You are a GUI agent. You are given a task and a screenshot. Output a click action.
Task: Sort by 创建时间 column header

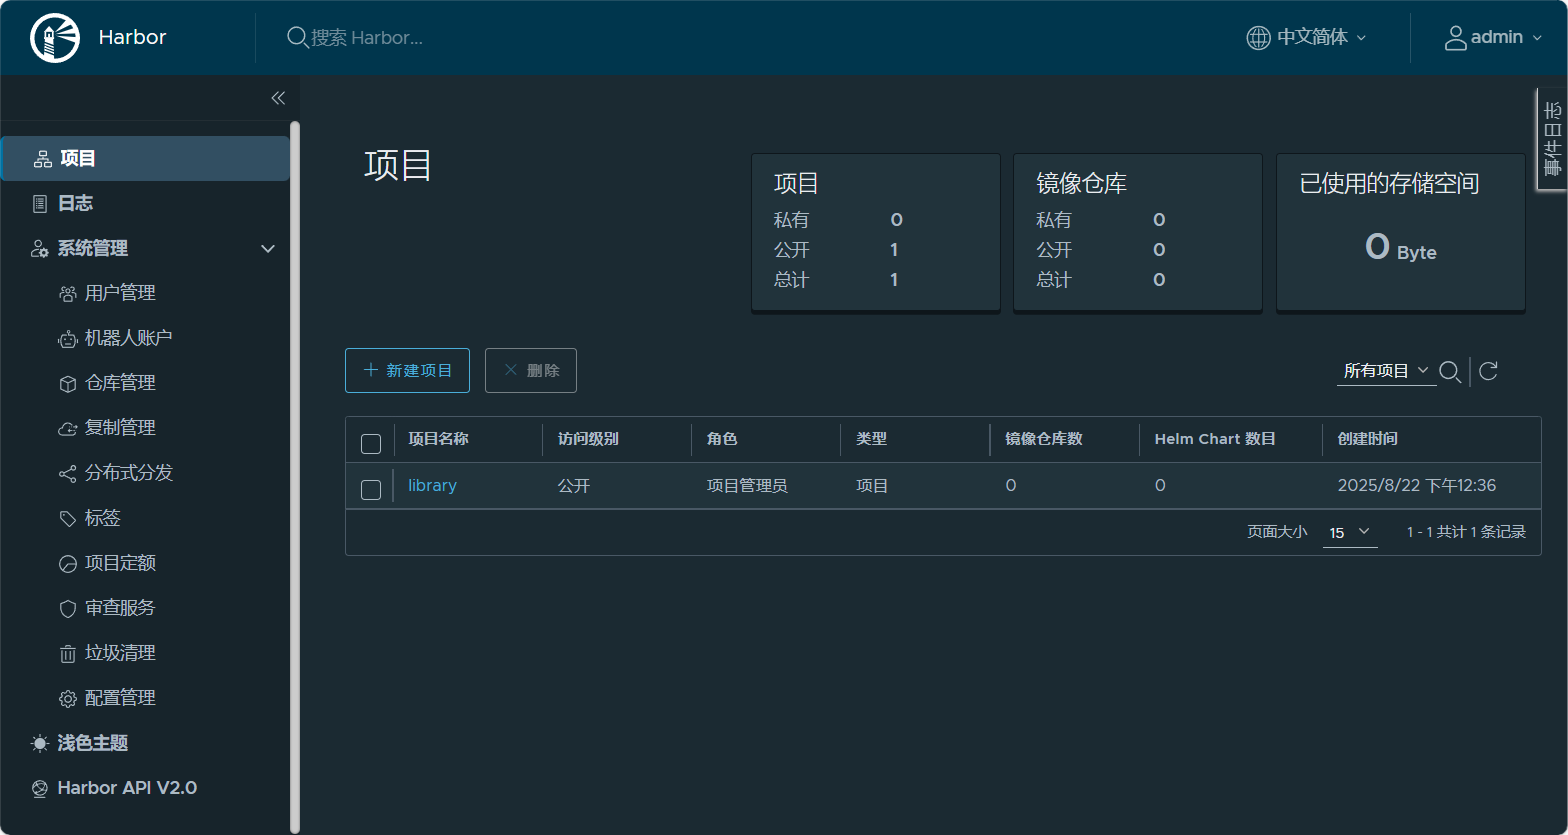coord(1367,439)
